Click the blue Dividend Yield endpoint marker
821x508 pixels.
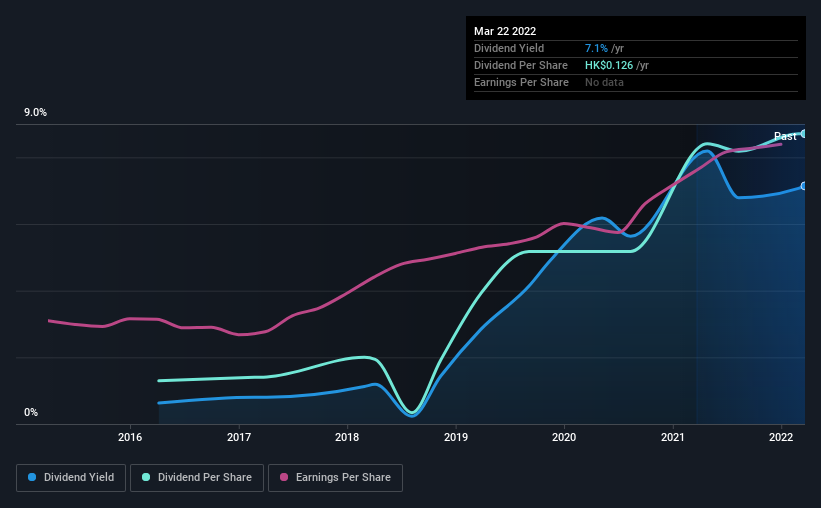point(804,186)
